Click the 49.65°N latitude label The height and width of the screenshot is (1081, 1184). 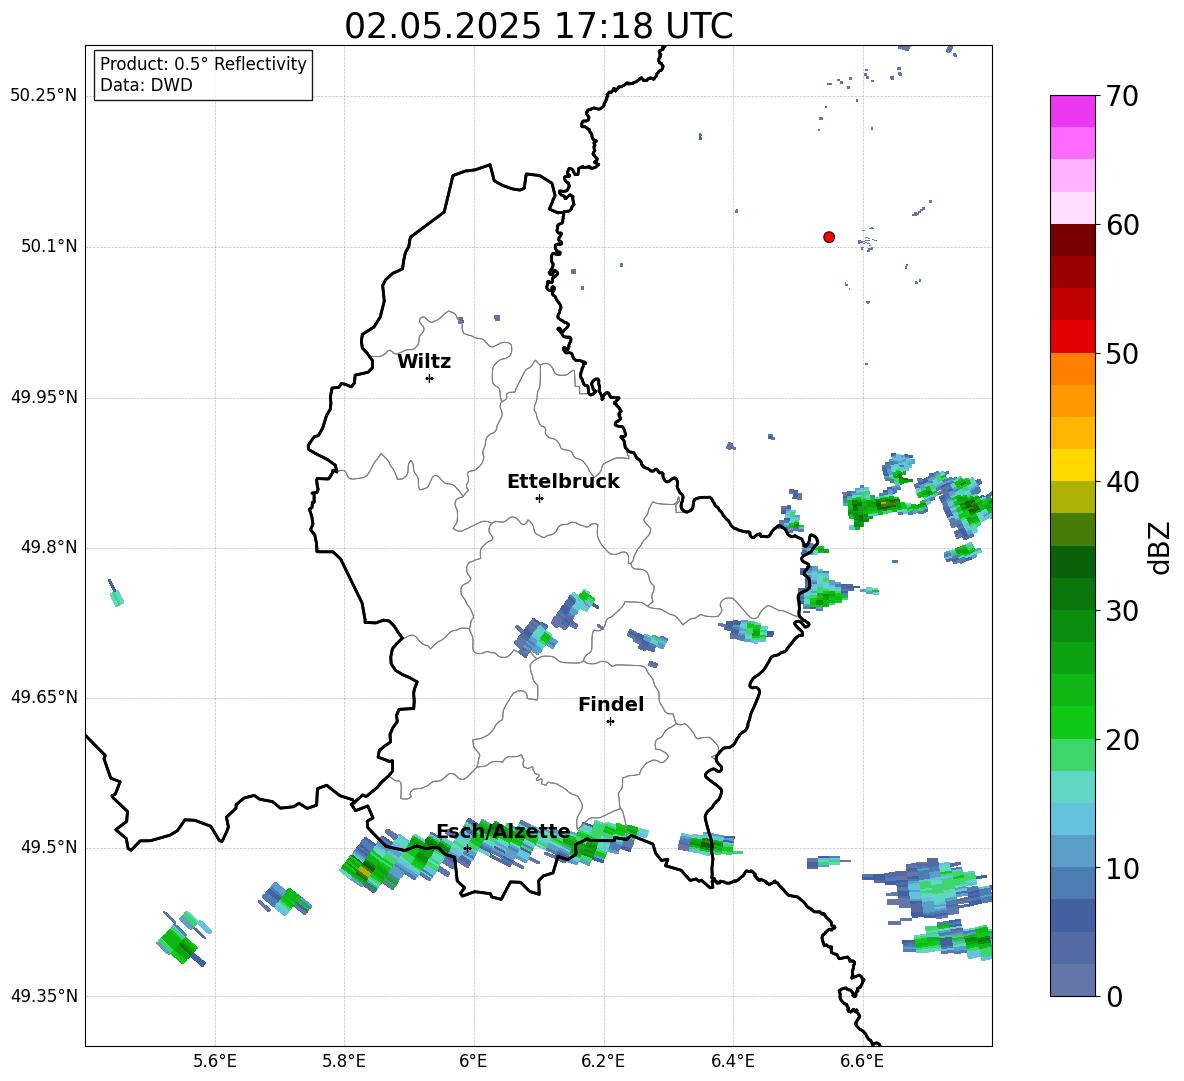44,697
